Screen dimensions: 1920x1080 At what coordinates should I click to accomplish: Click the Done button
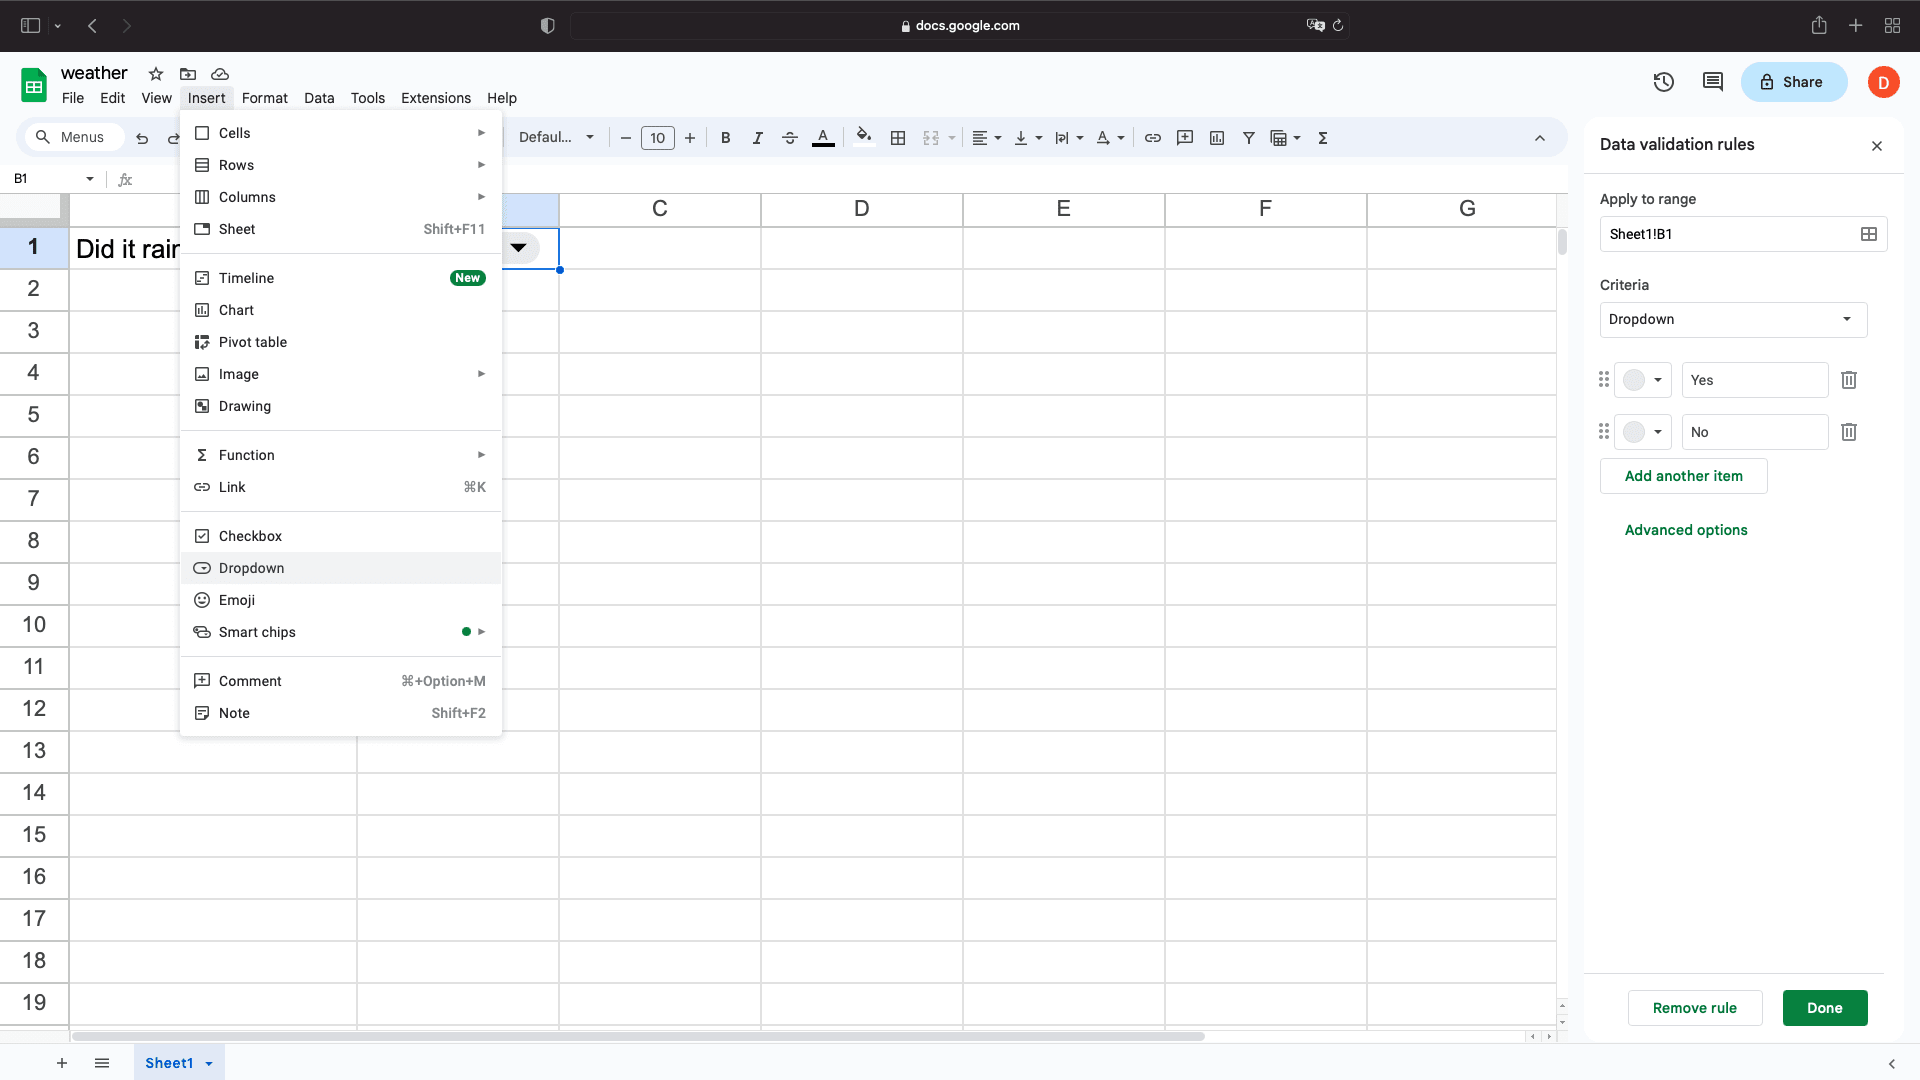[x=1824, y=1008]
